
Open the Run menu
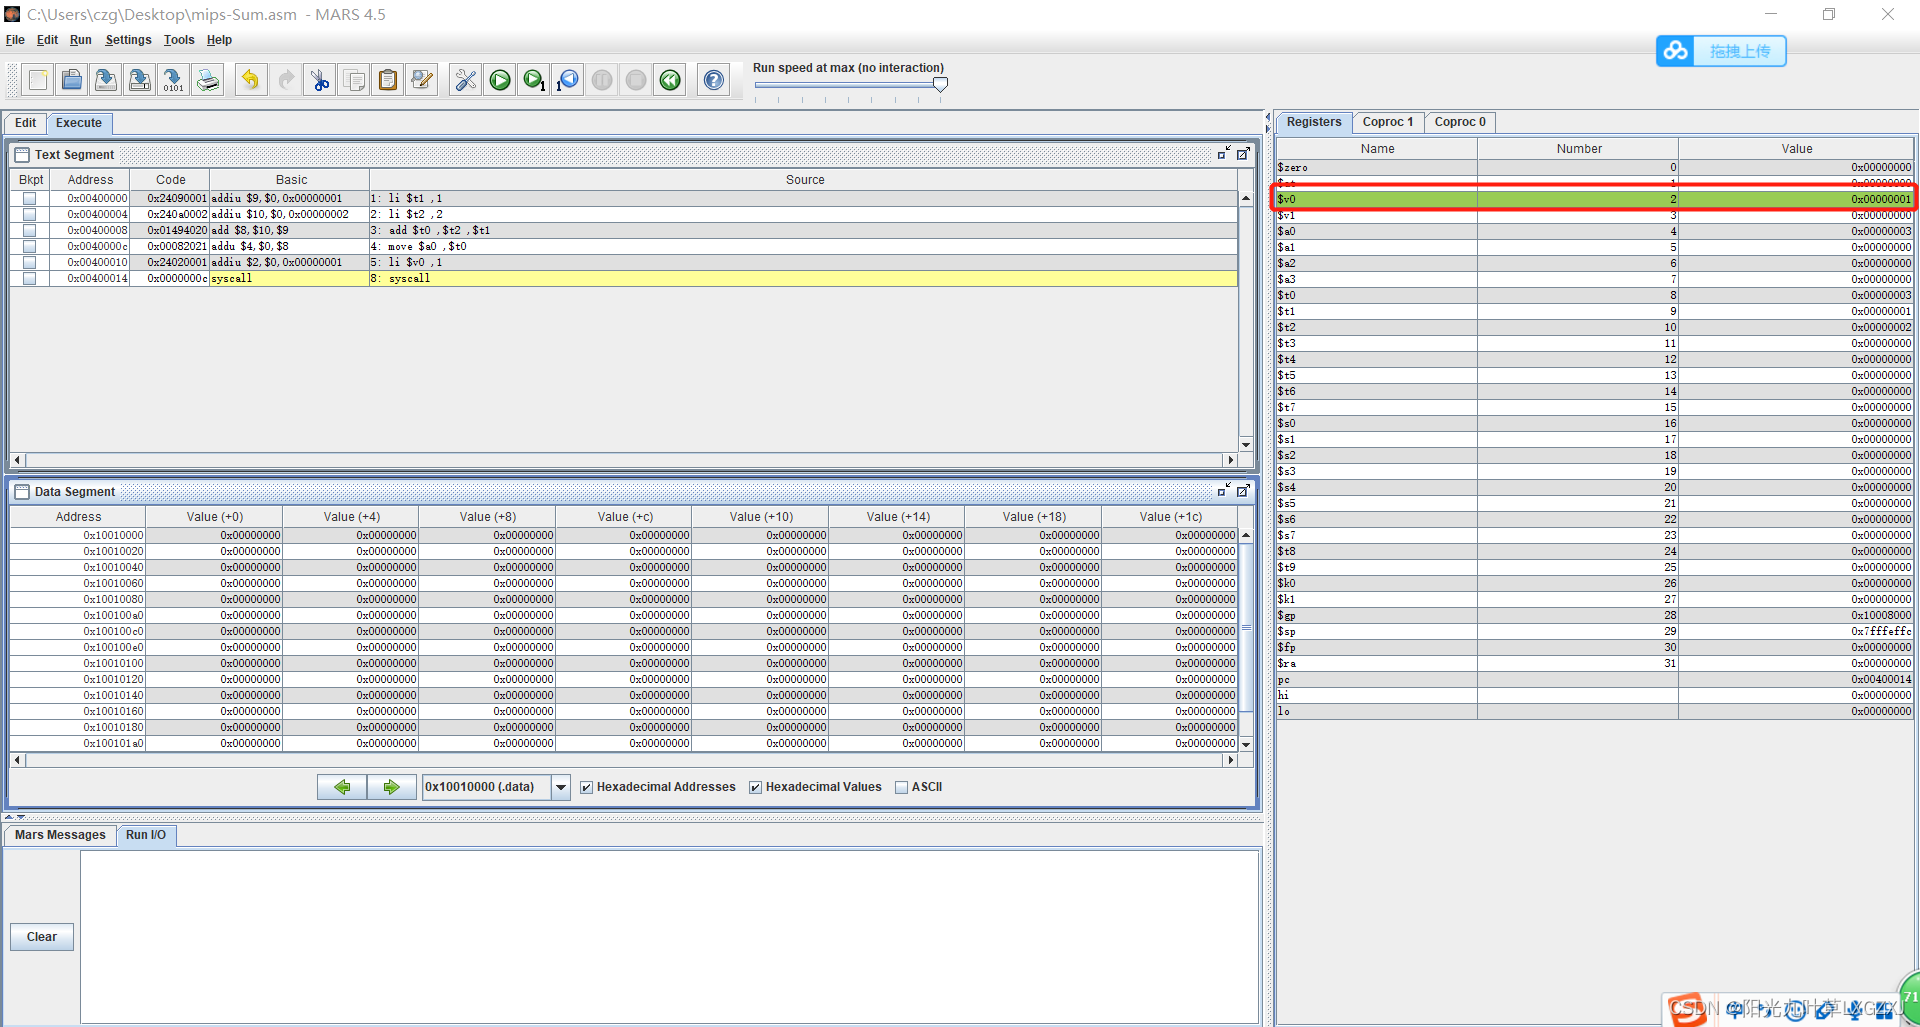pyautogui.click(x=80, y=40)
